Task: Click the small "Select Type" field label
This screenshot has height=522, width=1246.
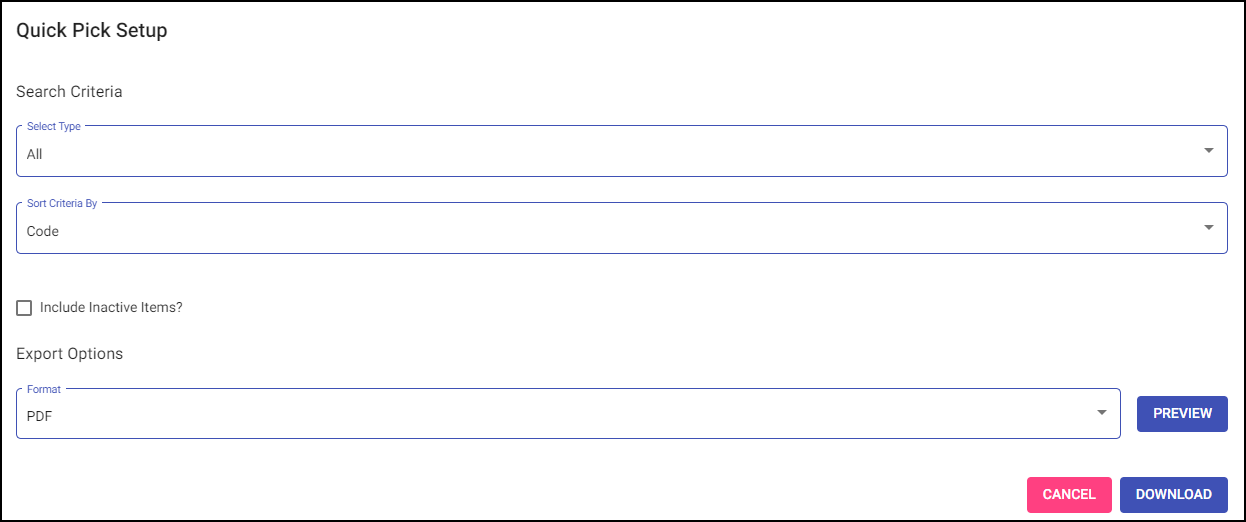Action: tap(54, 127)
